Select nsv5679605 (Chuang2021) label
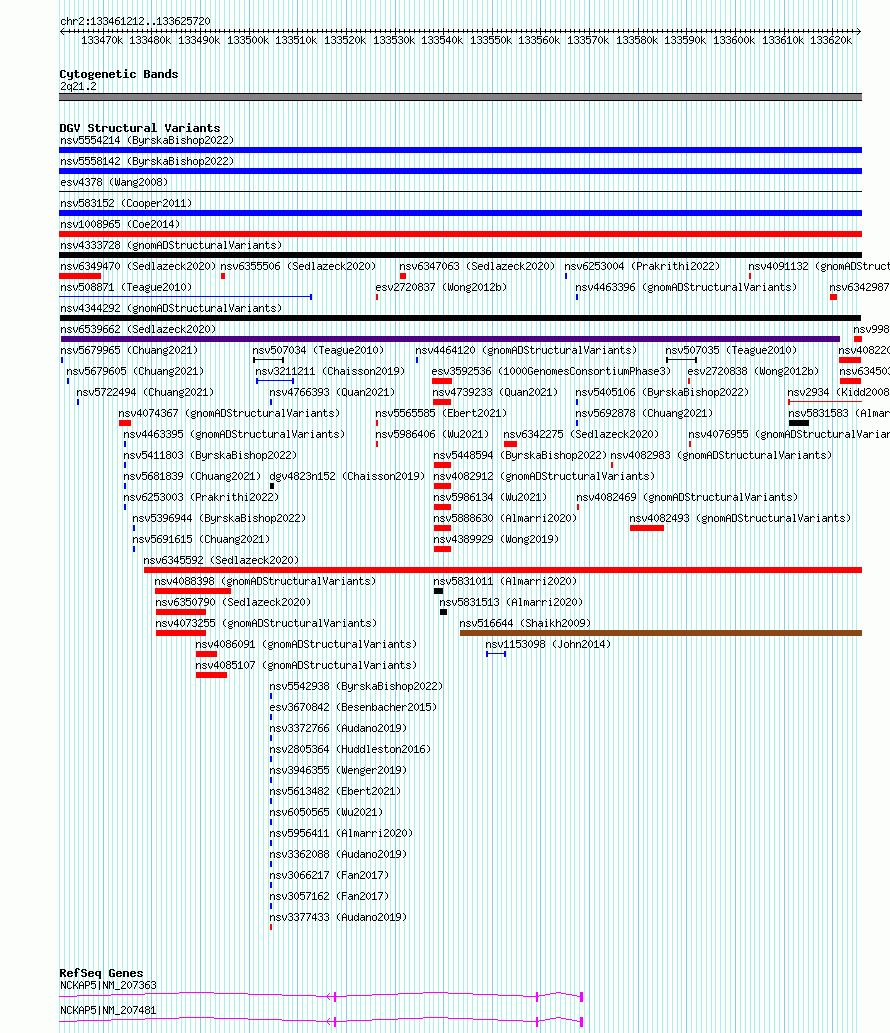Viewport: 890px width, 1033px height. coord(135,372)
